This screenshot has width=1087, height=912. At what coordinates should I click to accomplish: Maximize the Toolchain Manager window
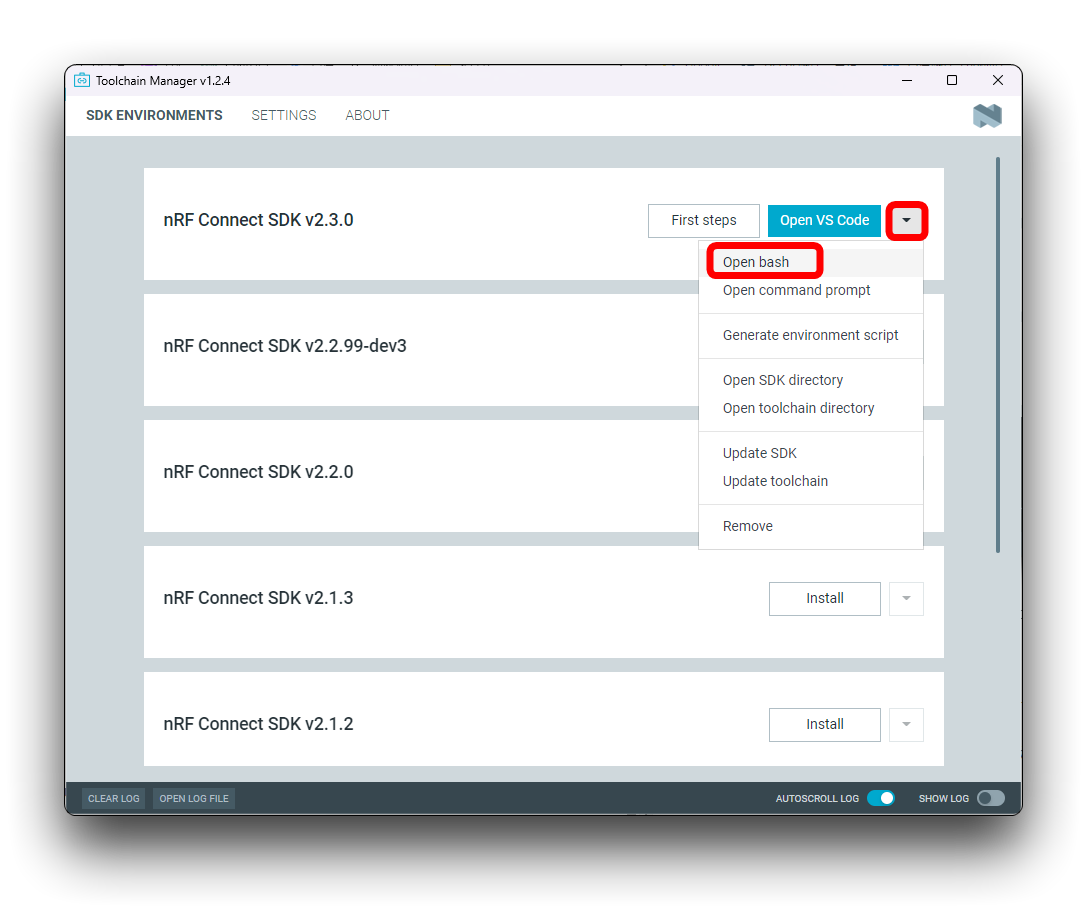click(952, 80)
